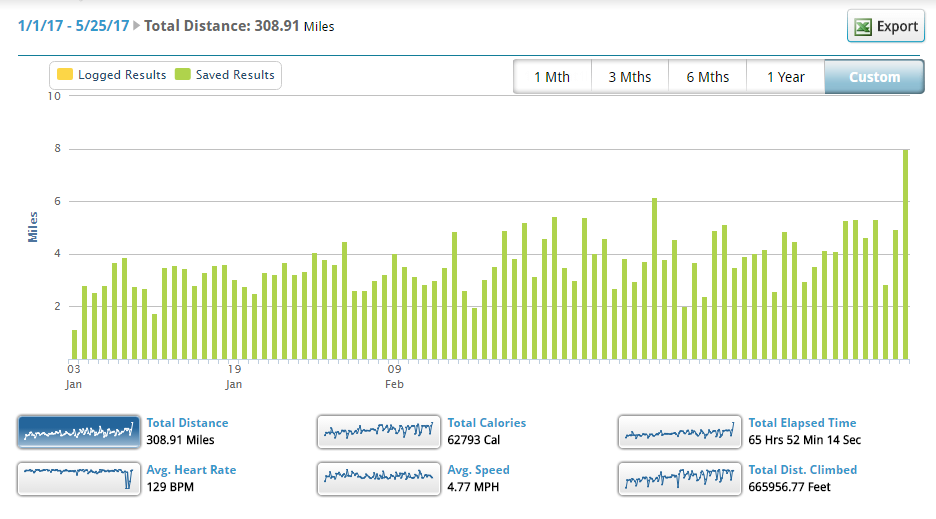Select the 1 Year range tab
The height and width of the screenshot is (519, 936).
pos(785,77)
